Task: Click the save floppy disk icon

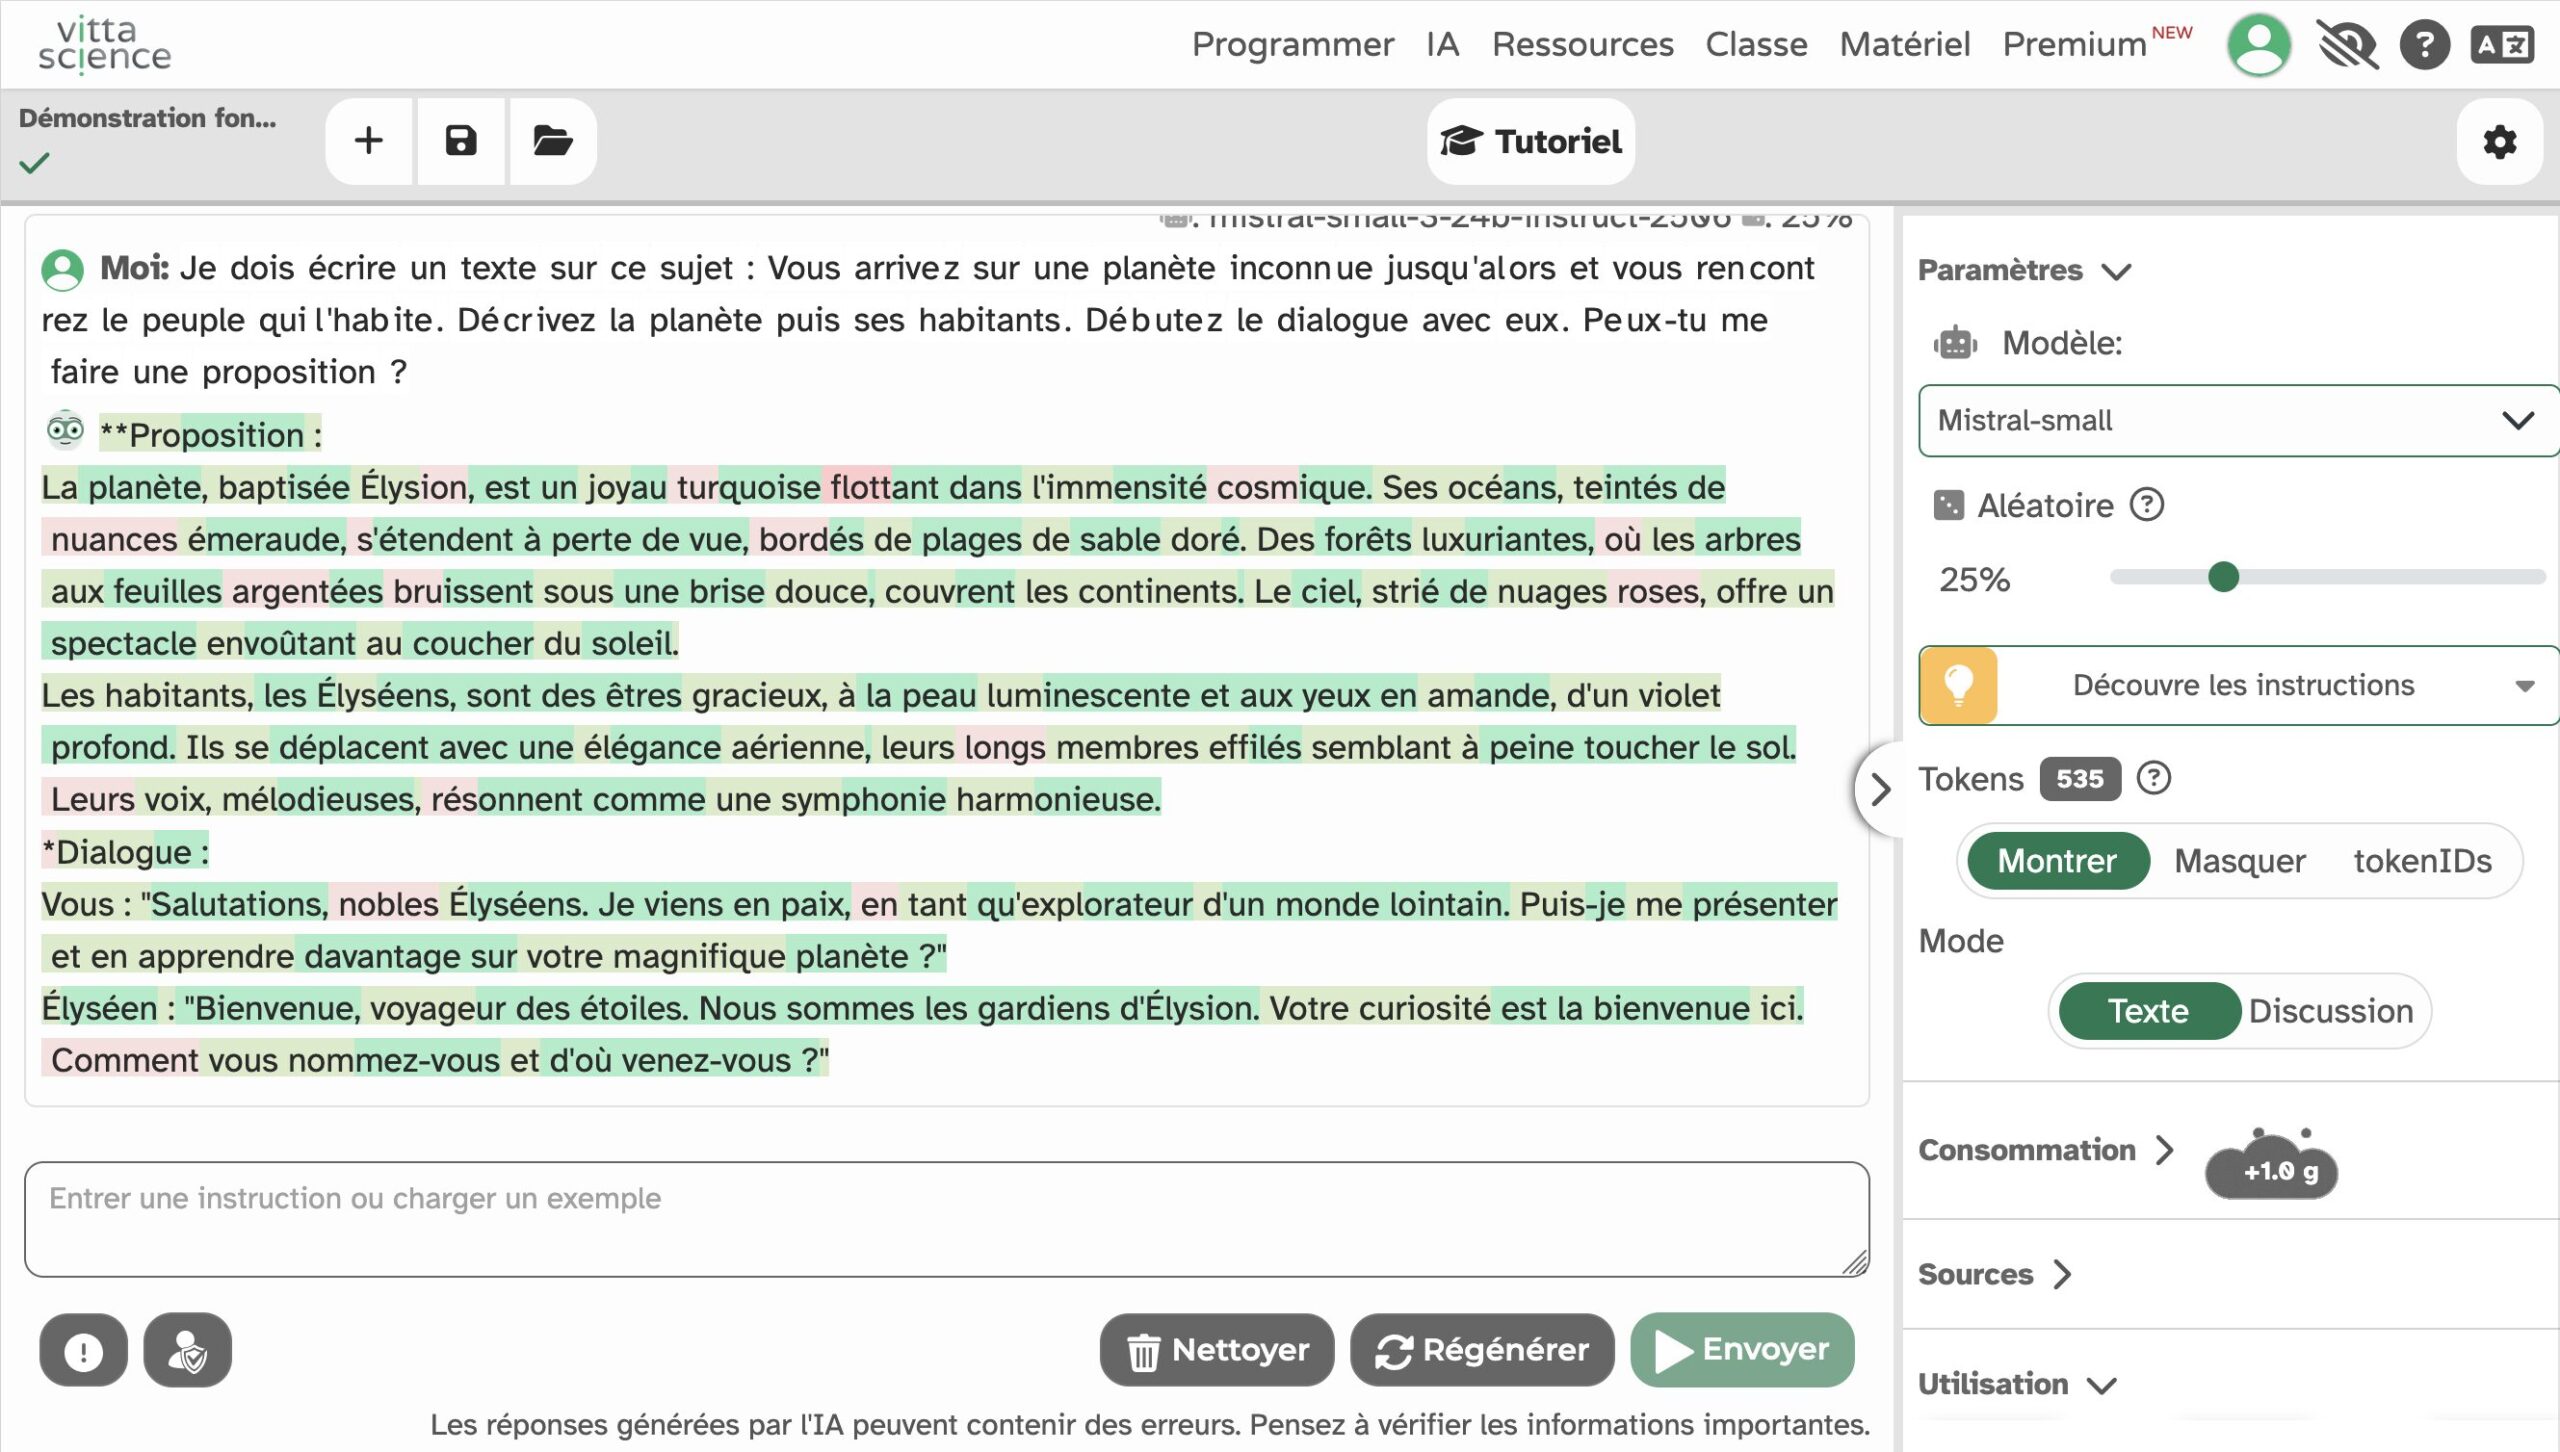Action: click(461, 141)
